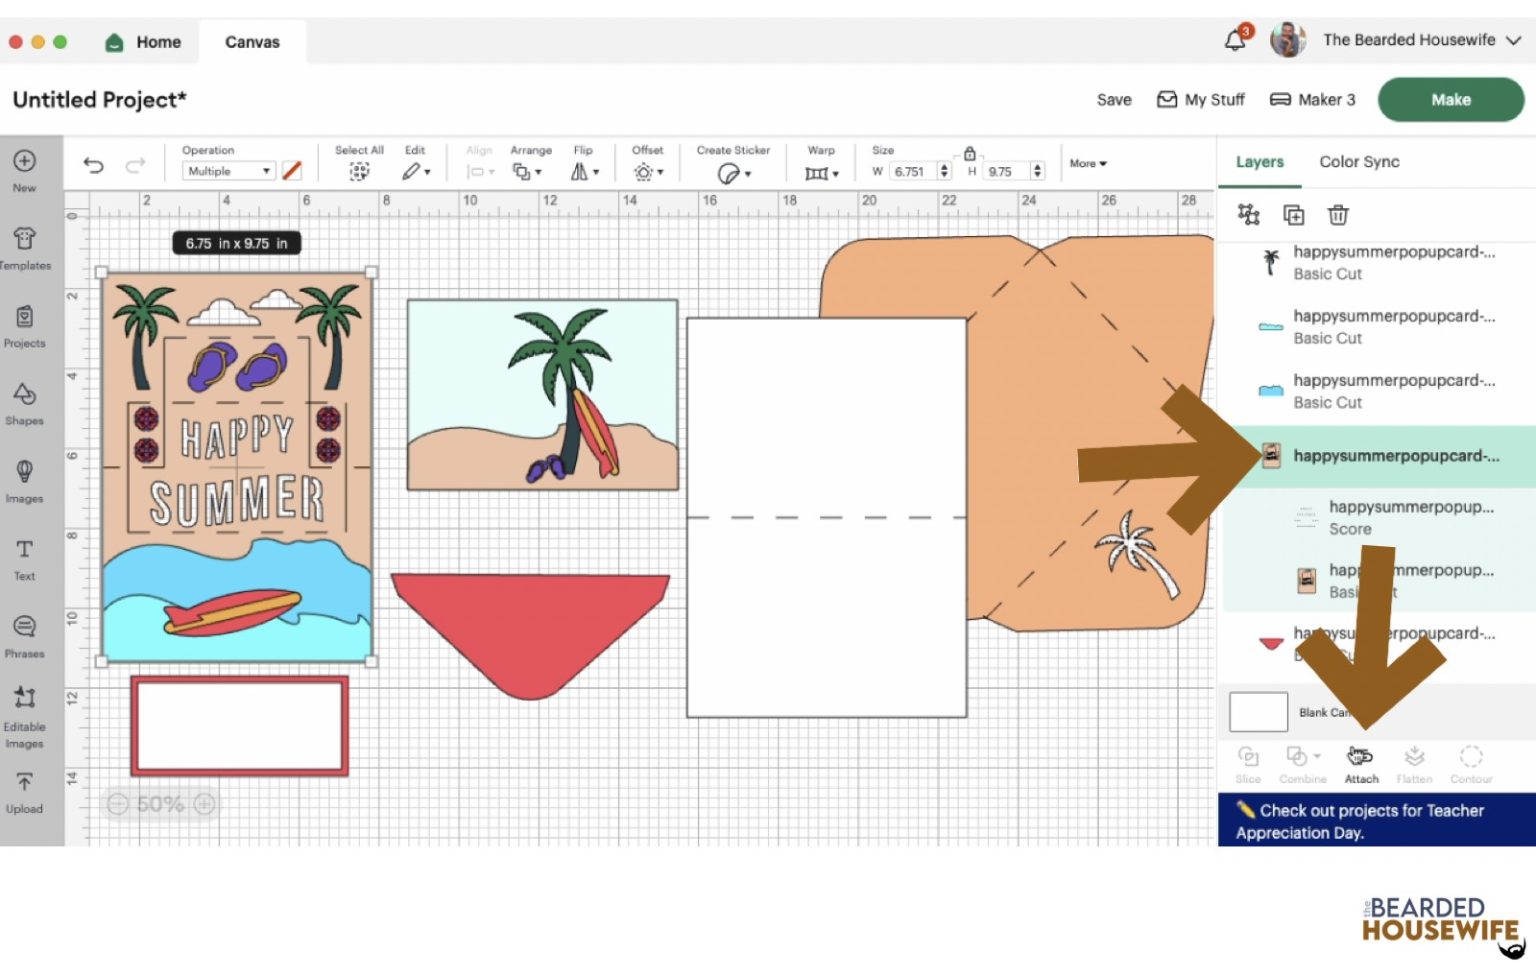The width and height of the screenshot is (1536, 976).
Task: Delete selected layer with trash icon
Action: click(x=1337, y=215)
